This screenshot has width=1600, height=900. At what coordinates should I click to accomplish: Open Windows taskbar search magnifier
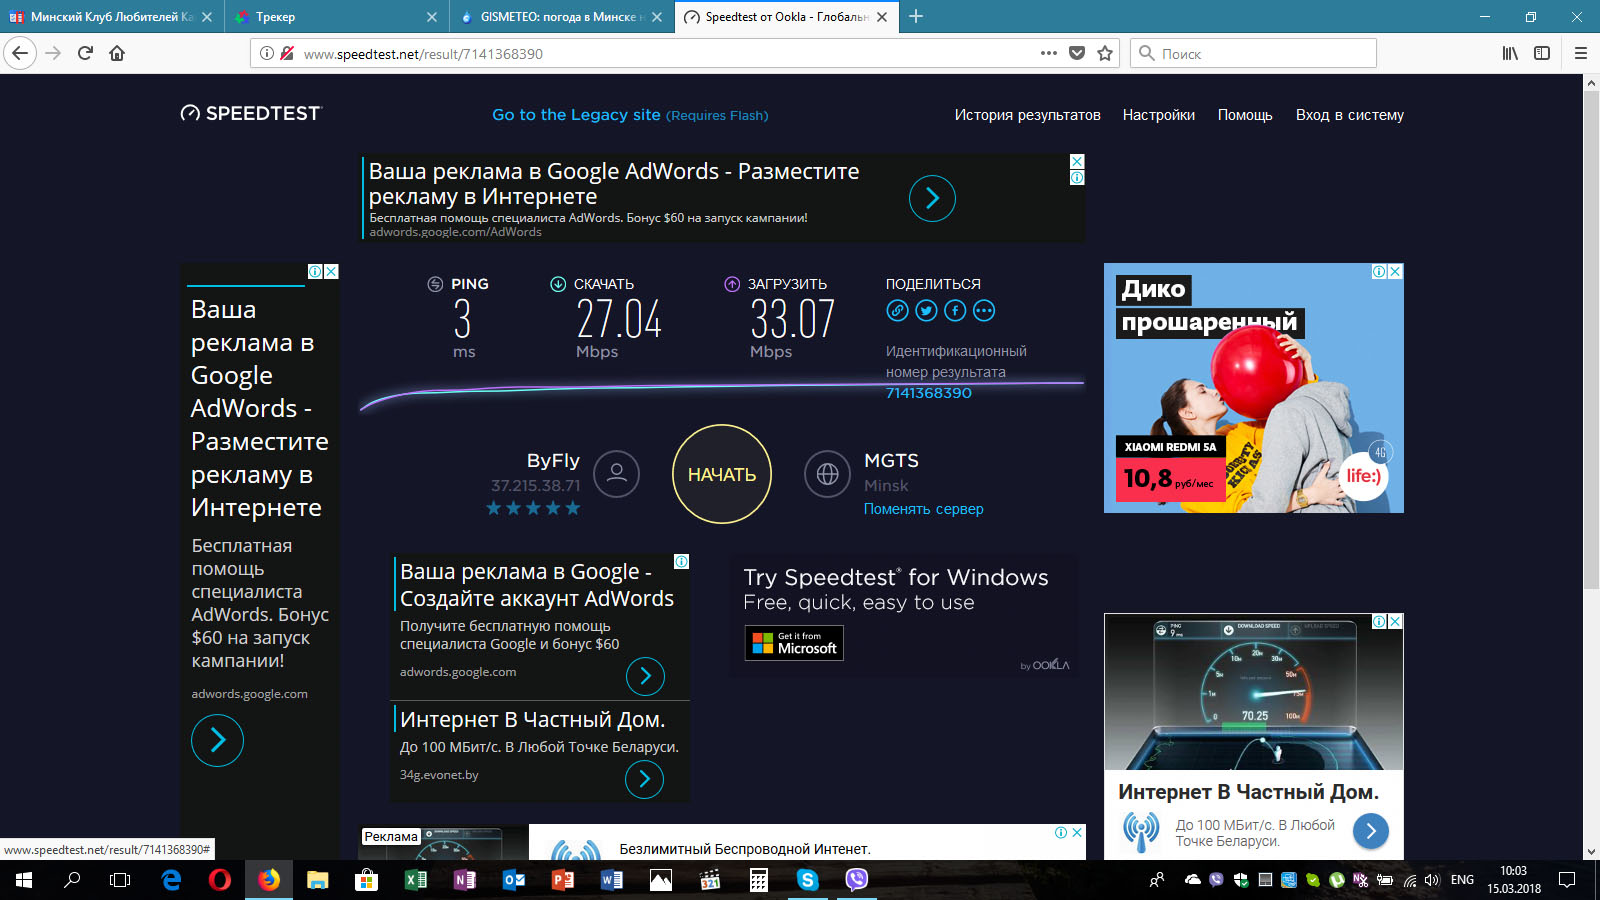72,880
